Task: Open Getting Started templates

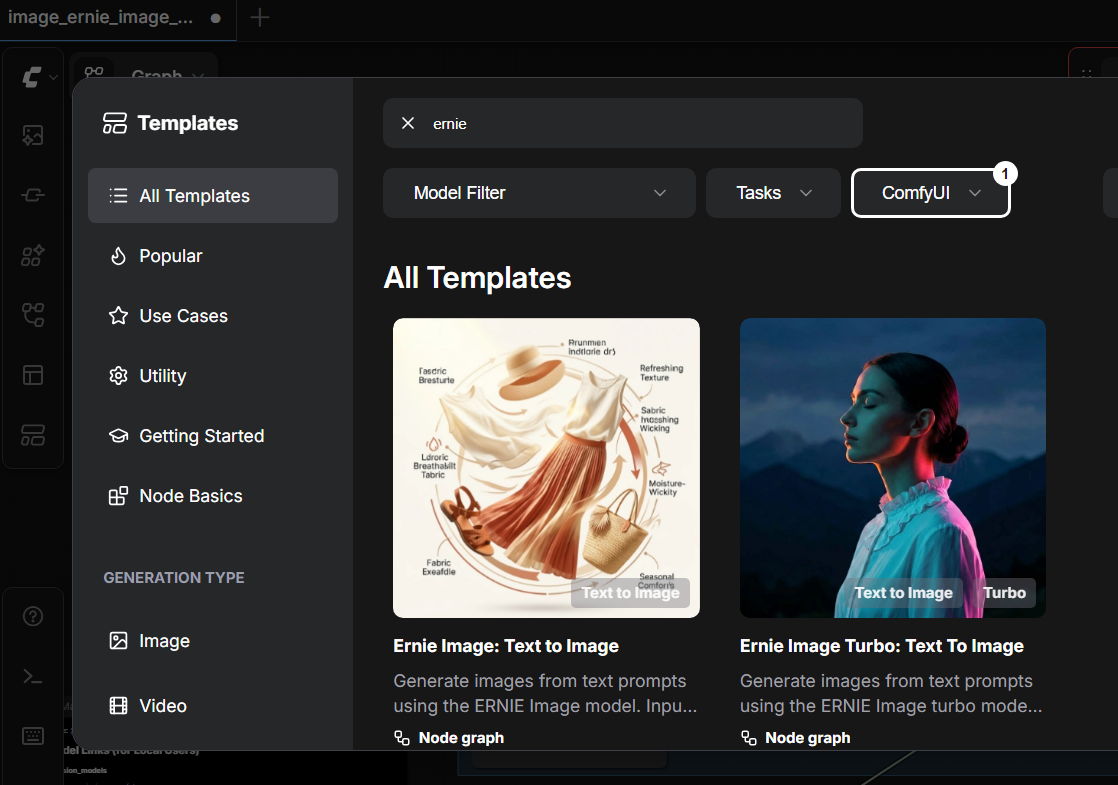Action: (x=212, y=435)
